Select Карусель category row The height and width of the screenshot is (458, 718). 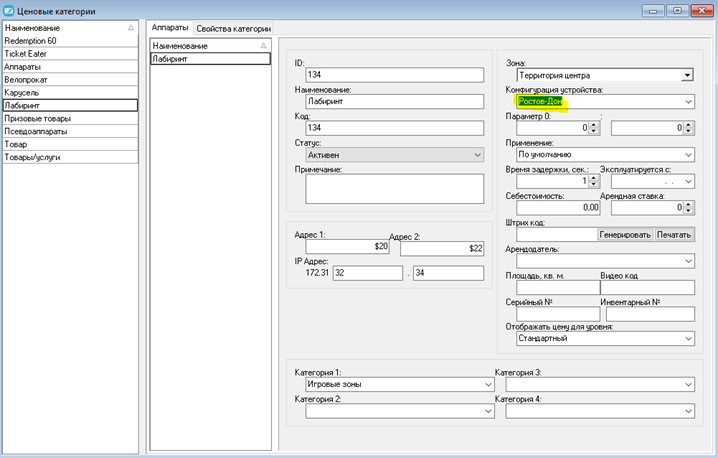pos(71,92)
